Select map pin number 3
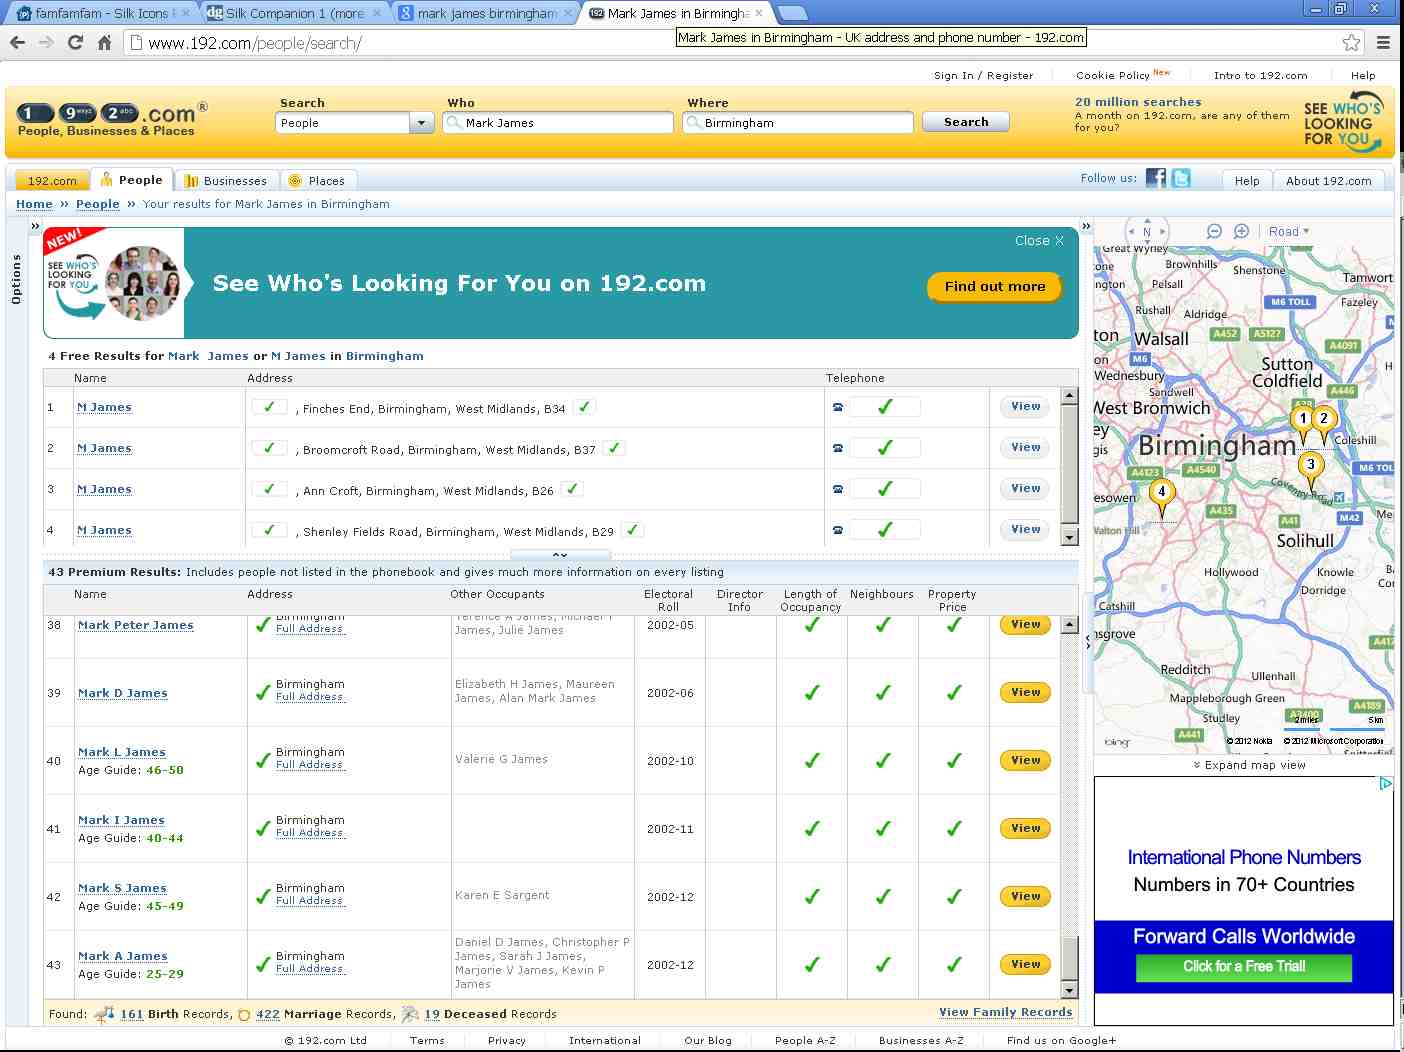The width and height of the screenshot is (1404, 1052). (1311, 468)
